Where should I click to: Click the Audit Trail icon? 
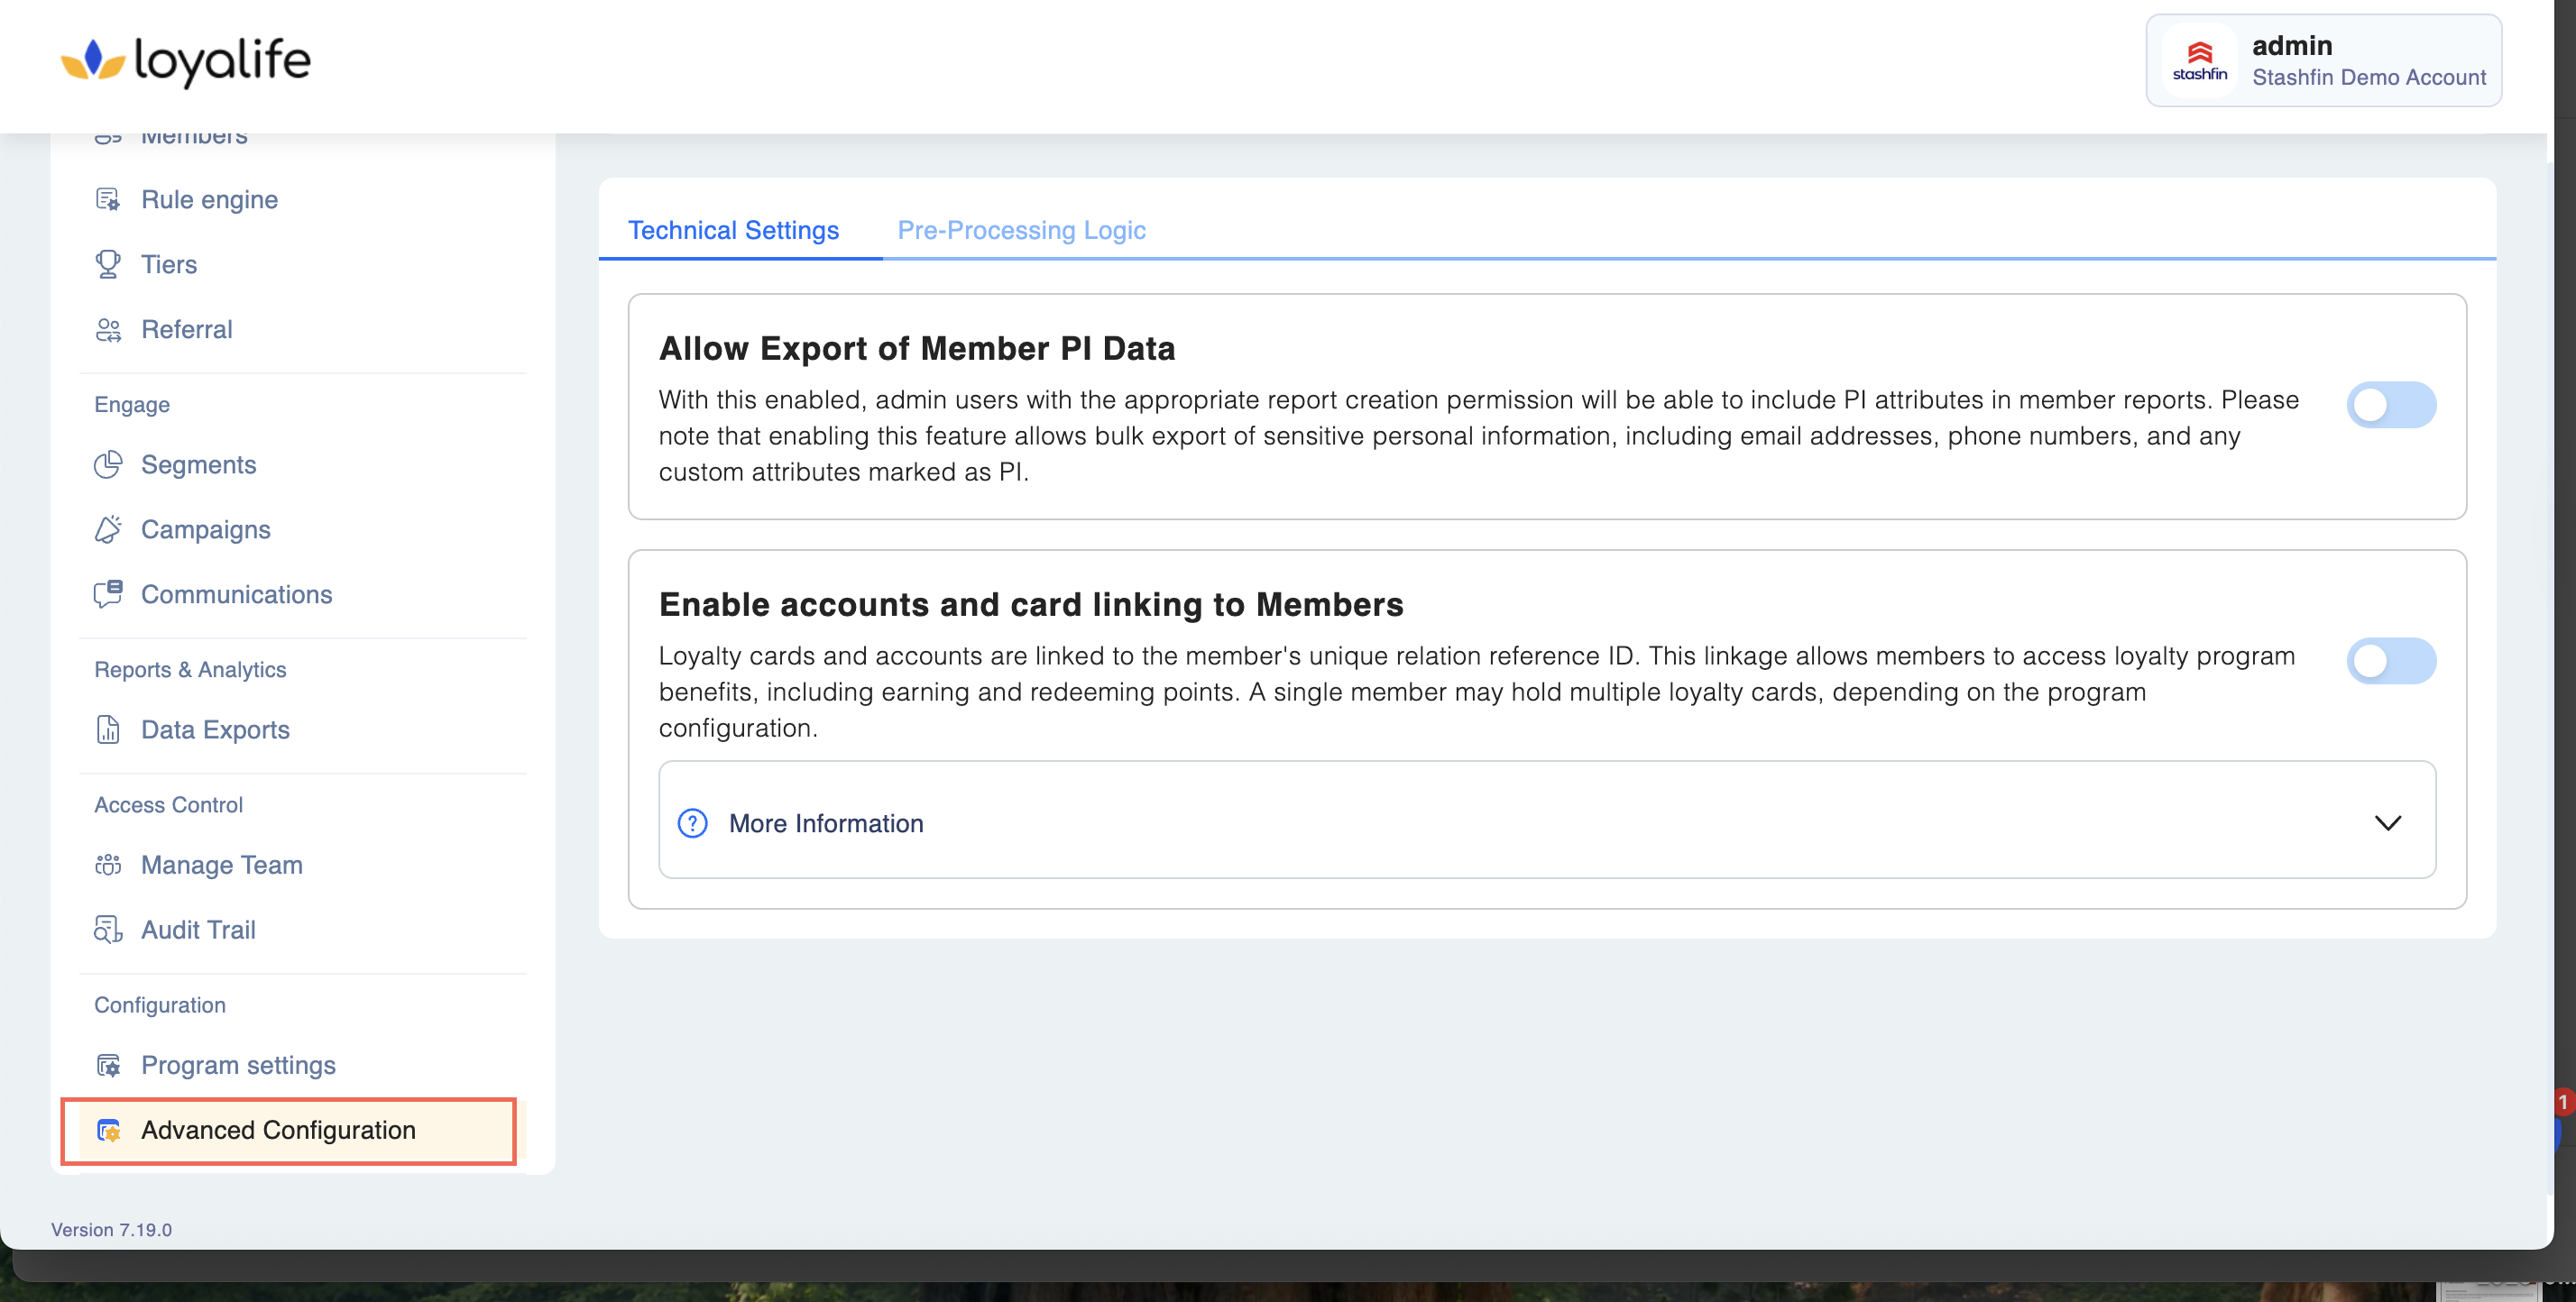[x=108, y=930]
